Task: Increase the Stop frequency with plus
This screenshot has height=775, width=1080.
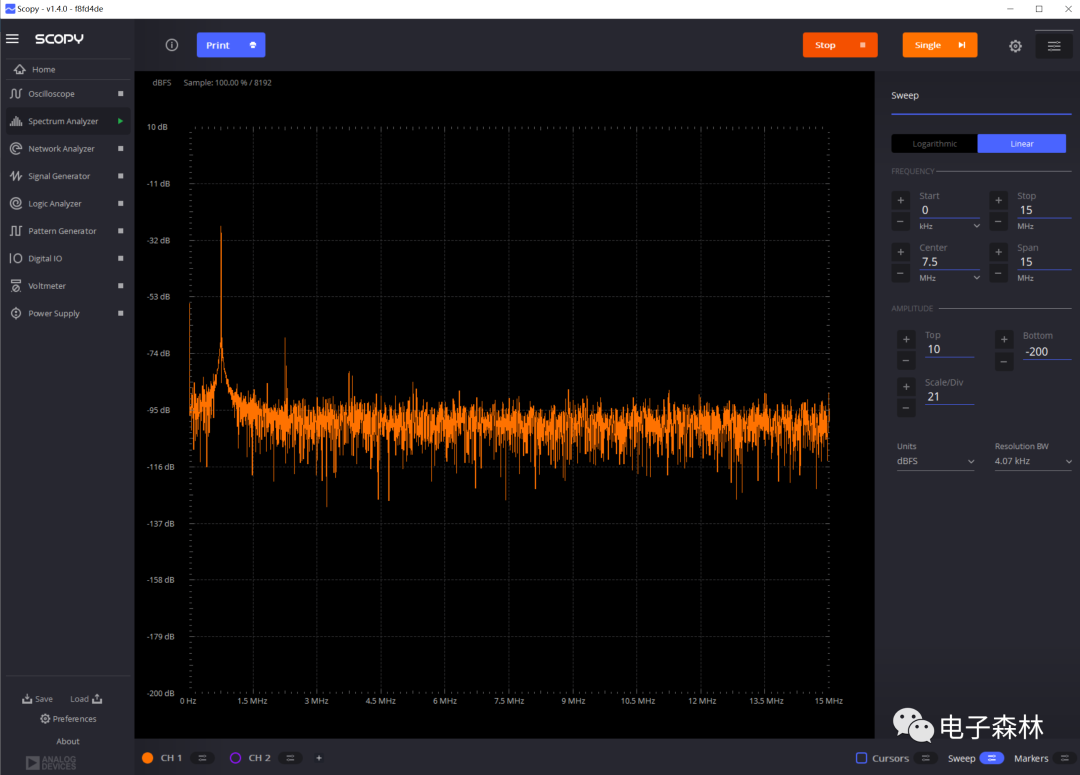Action: coord(998,200)
